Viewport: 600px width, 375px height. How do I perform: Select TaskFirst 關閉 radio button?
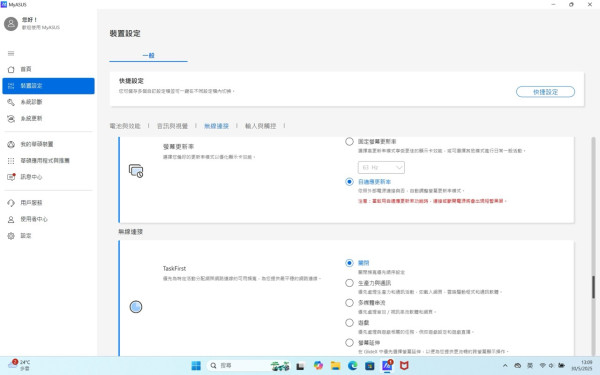click(x=349, y=263)
